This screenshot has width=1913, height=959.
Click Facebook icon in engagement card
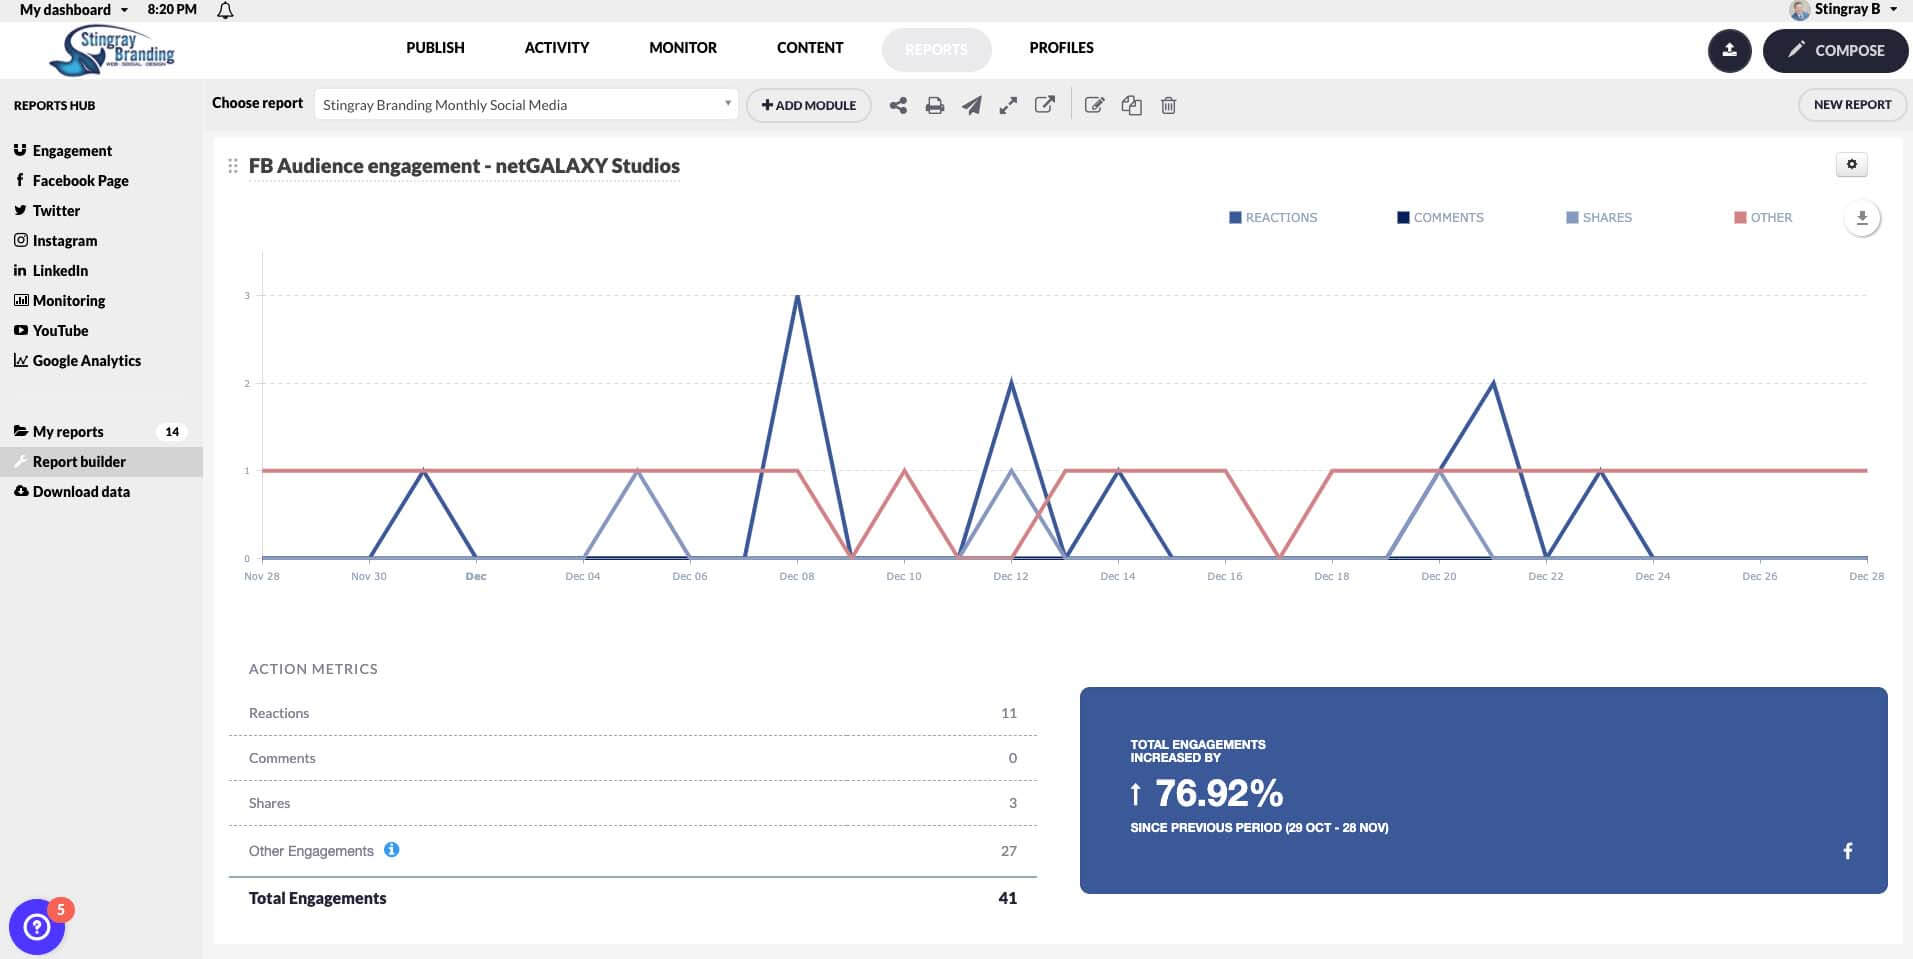[1848, 851]
